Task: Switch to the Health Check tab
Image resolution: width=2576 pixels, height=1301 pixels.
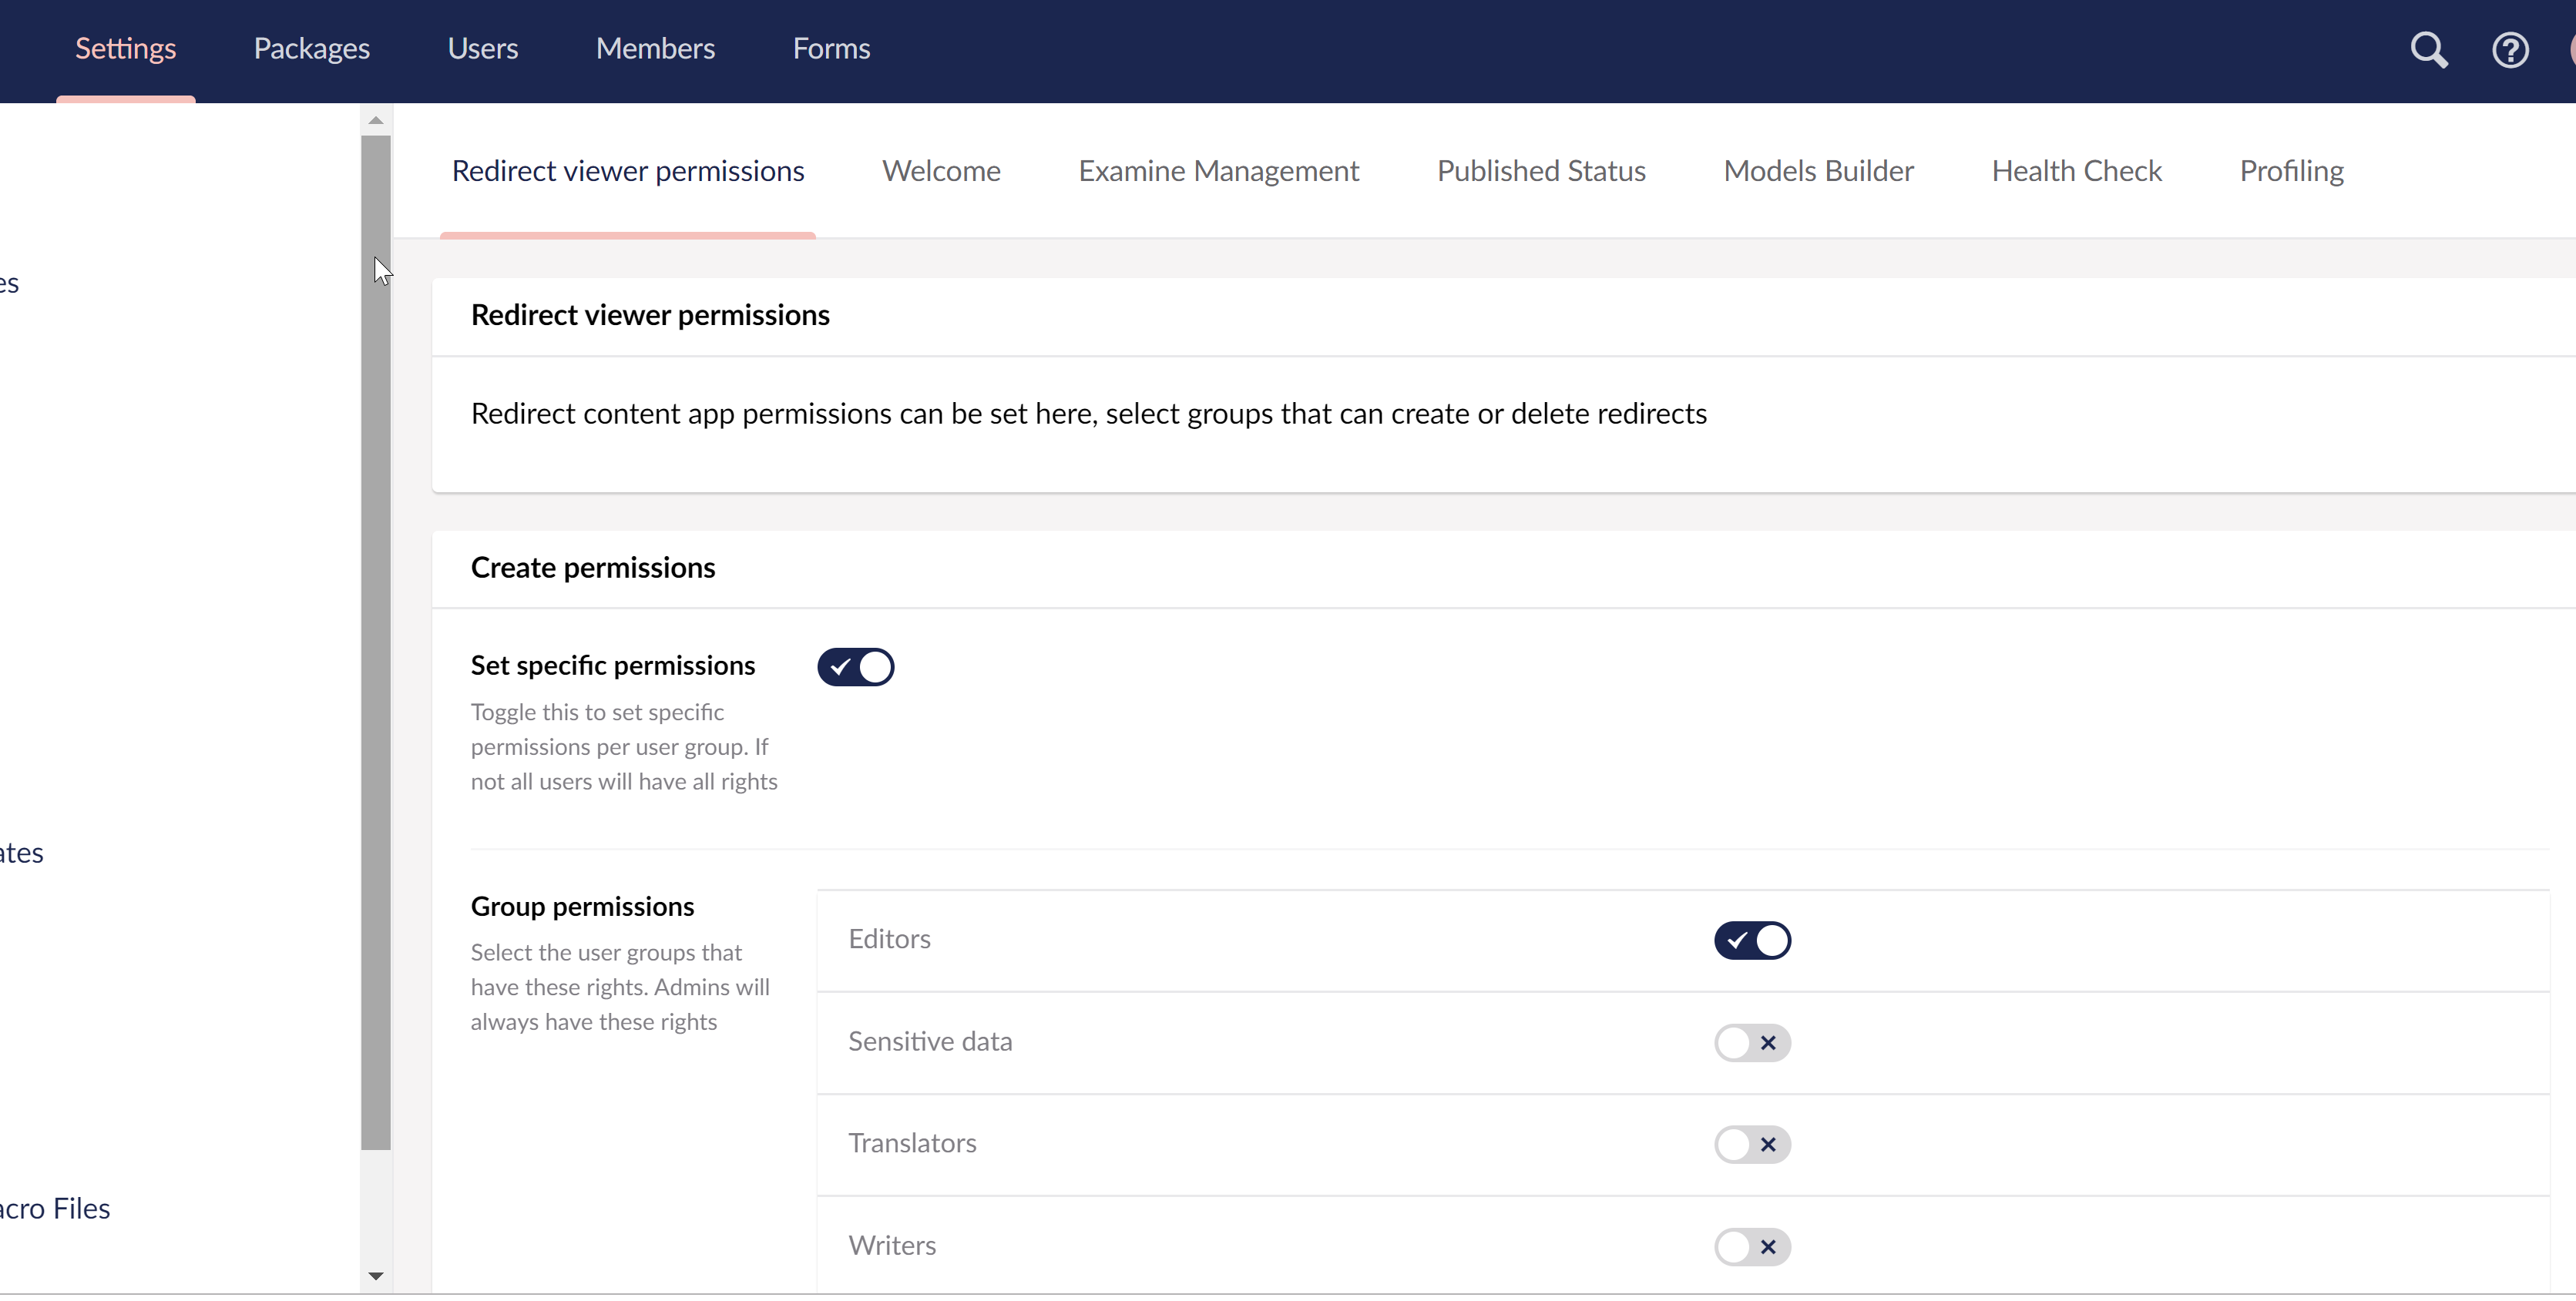Action: (x=2076, y=171)
